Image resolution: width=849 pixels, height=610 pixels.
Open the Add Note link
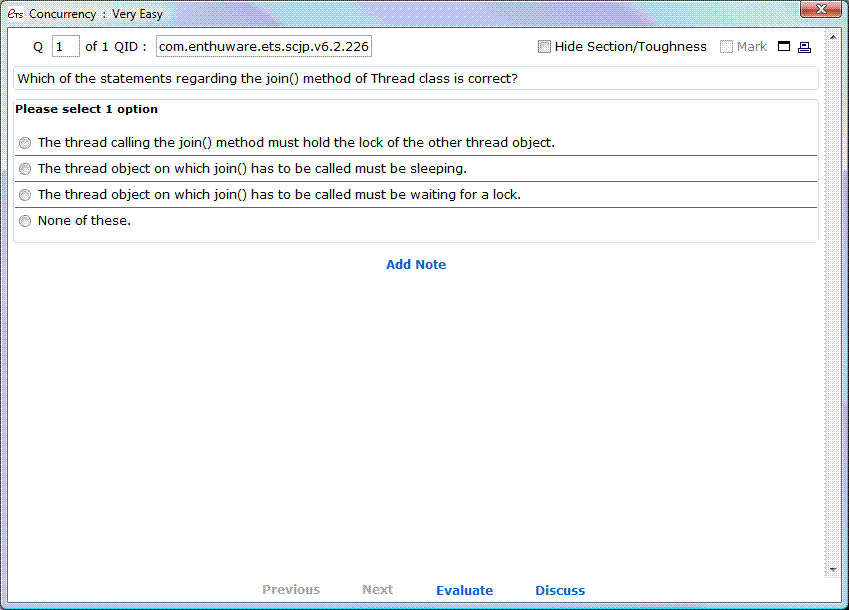416,265
